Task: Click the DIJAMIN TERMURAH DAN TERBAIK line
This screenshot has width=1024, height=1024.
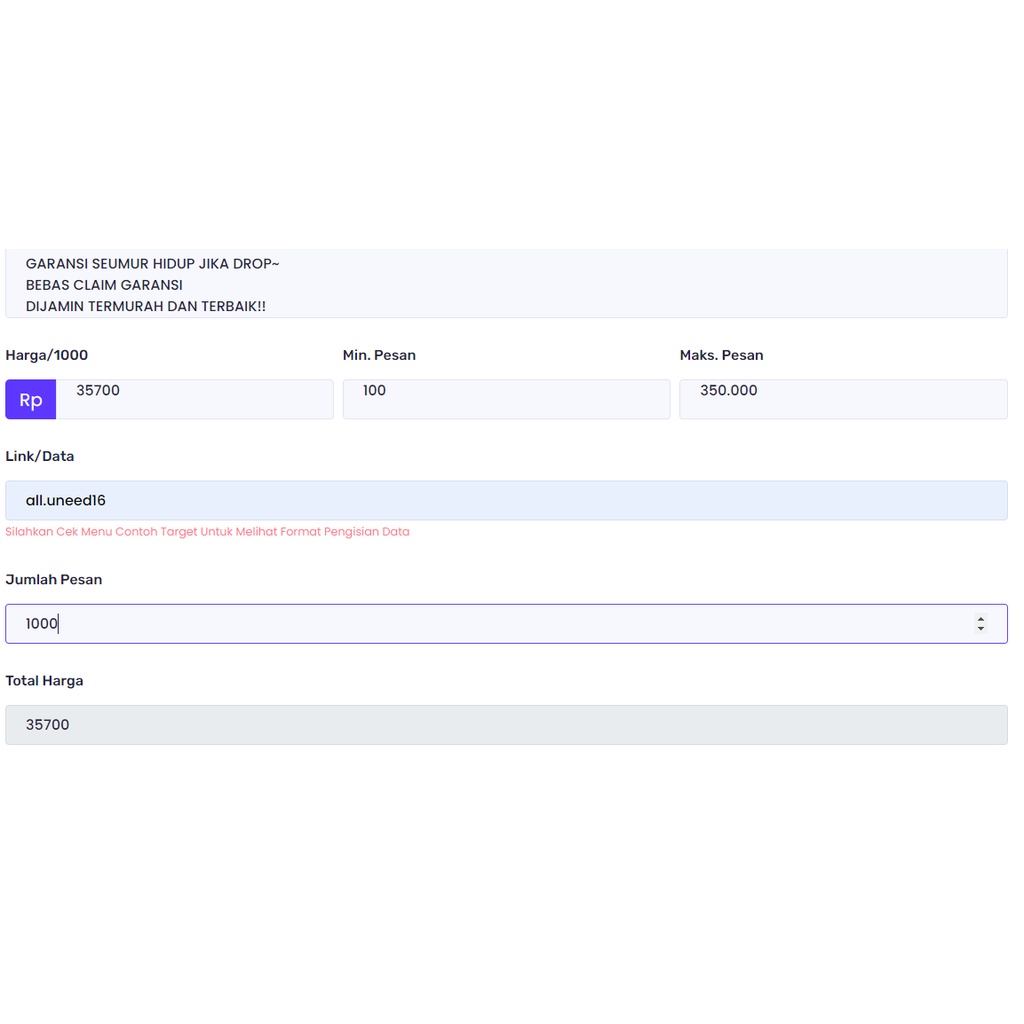Action: point(146,306)
